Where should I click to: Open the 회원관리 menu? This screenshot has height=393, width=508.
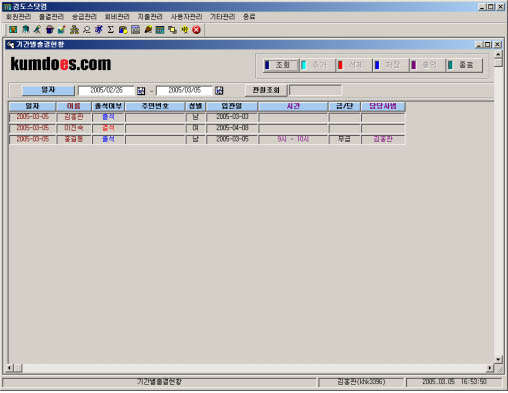[18, 17]
